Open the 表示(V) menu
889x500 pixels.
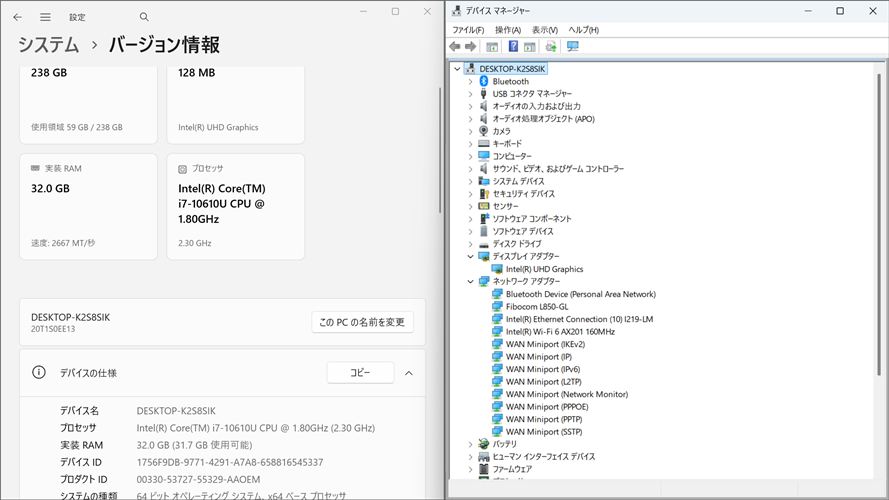coord(545,30)
